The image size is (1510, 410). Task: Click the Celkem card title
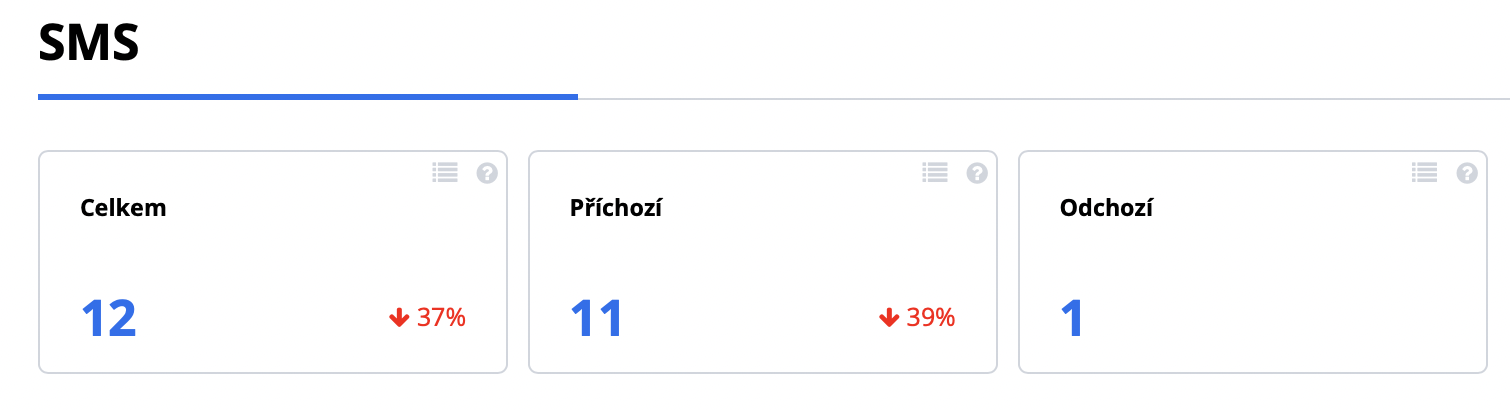click(123, 209)
